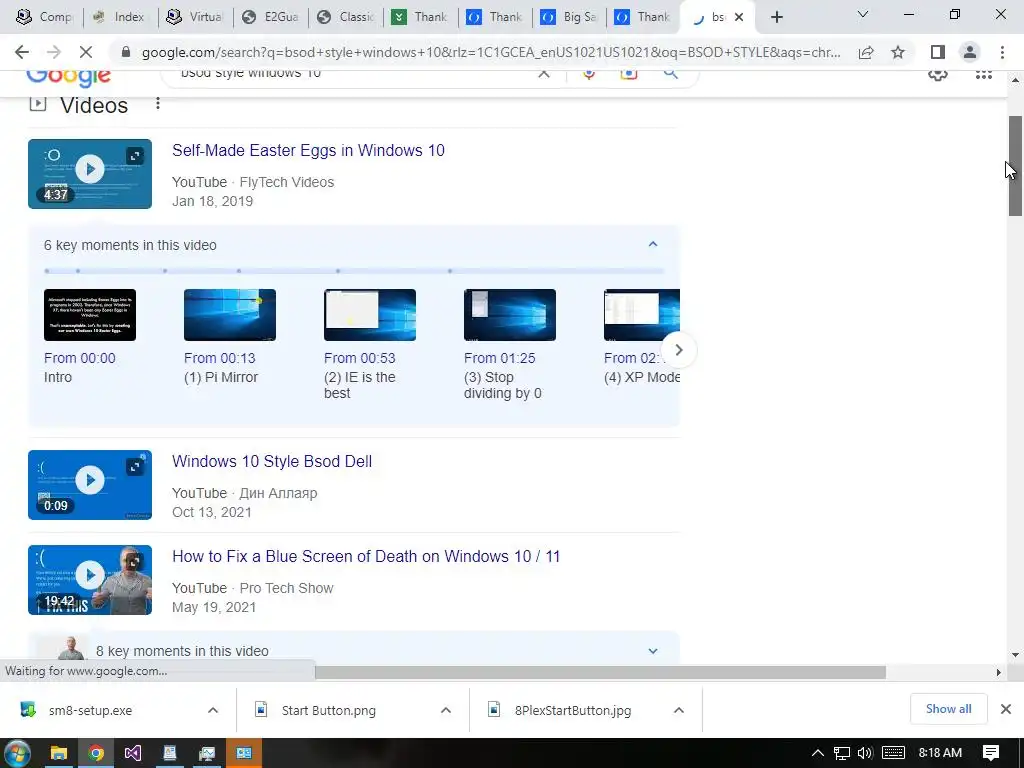This screenshot has height=768, width=1024.
Task: Click Show all downloads
Action: tap(948, 709)
